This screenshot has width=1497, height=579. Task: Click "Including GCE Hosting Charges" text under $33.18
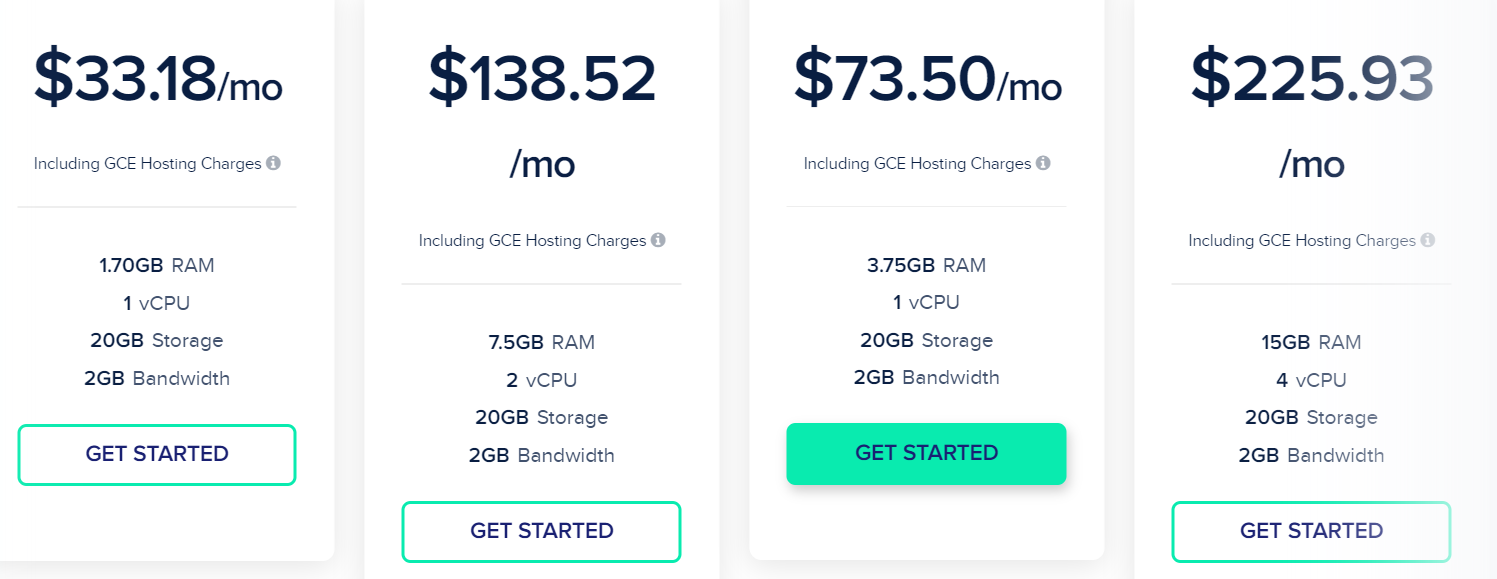click(147, 163)
